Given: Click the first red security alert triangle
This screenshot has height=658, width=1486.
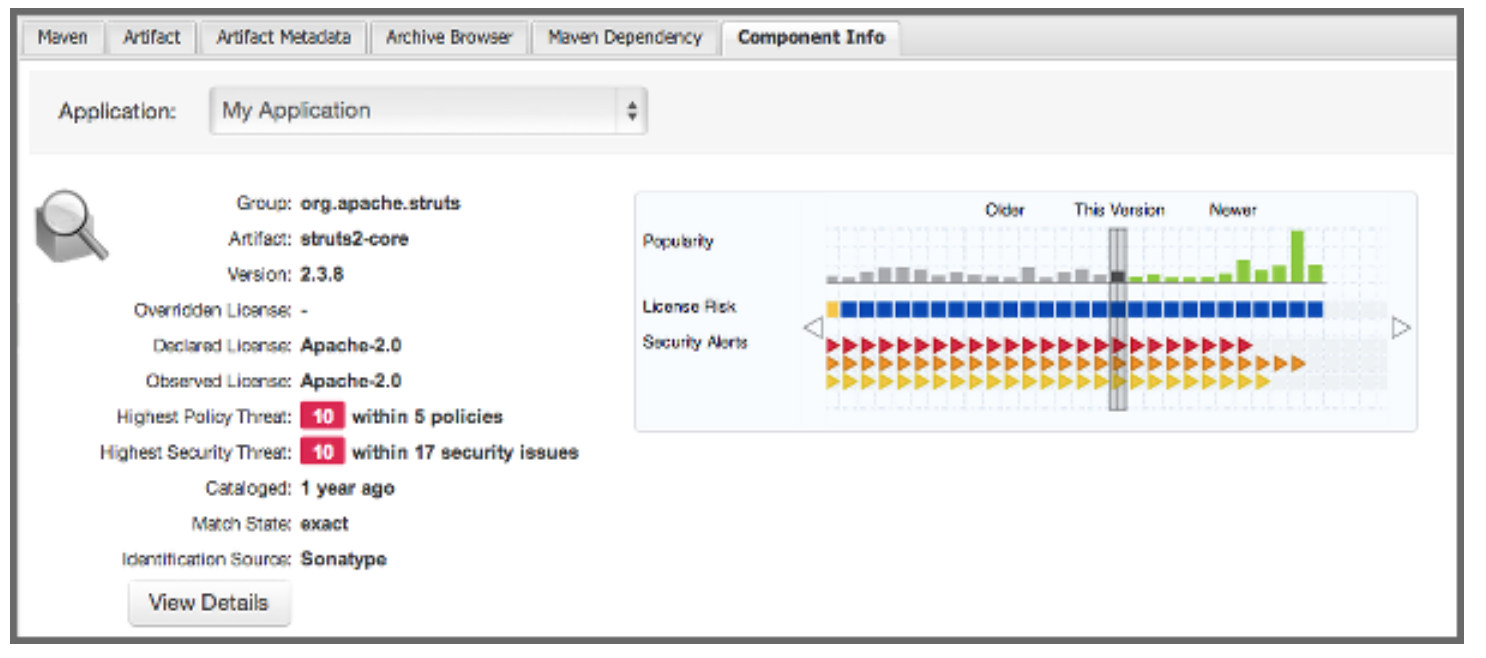Looking at the screenshot, I should tap(832, 346).
